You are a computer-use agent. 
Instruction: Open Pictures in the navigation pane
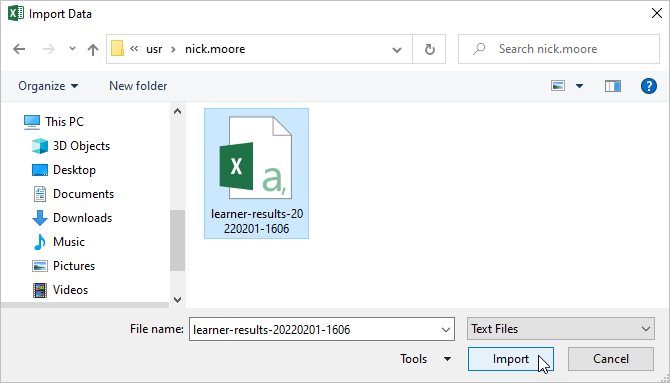(x=64, y=265)
